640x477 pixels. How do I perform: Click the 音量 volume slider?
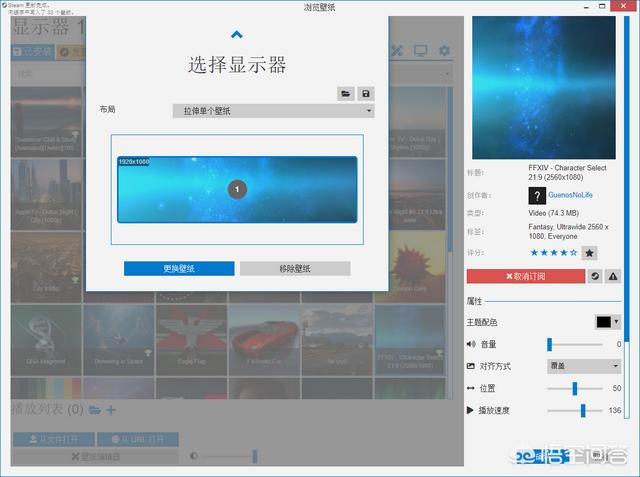click(x=575, y=344)
